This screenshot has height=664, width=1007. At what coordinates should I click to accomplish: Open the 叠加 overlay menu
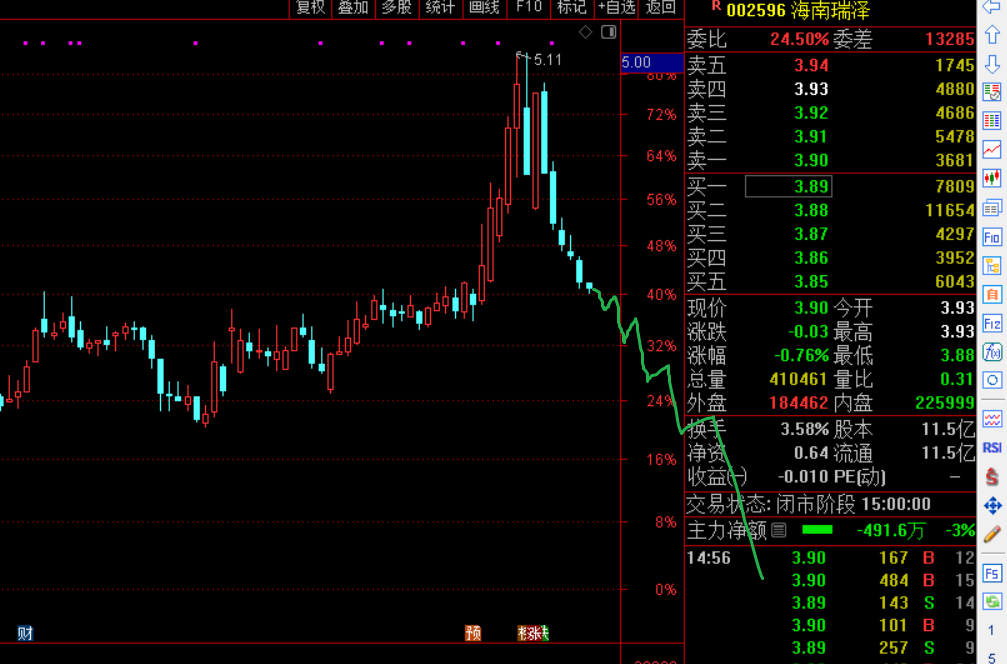[353, 7]
